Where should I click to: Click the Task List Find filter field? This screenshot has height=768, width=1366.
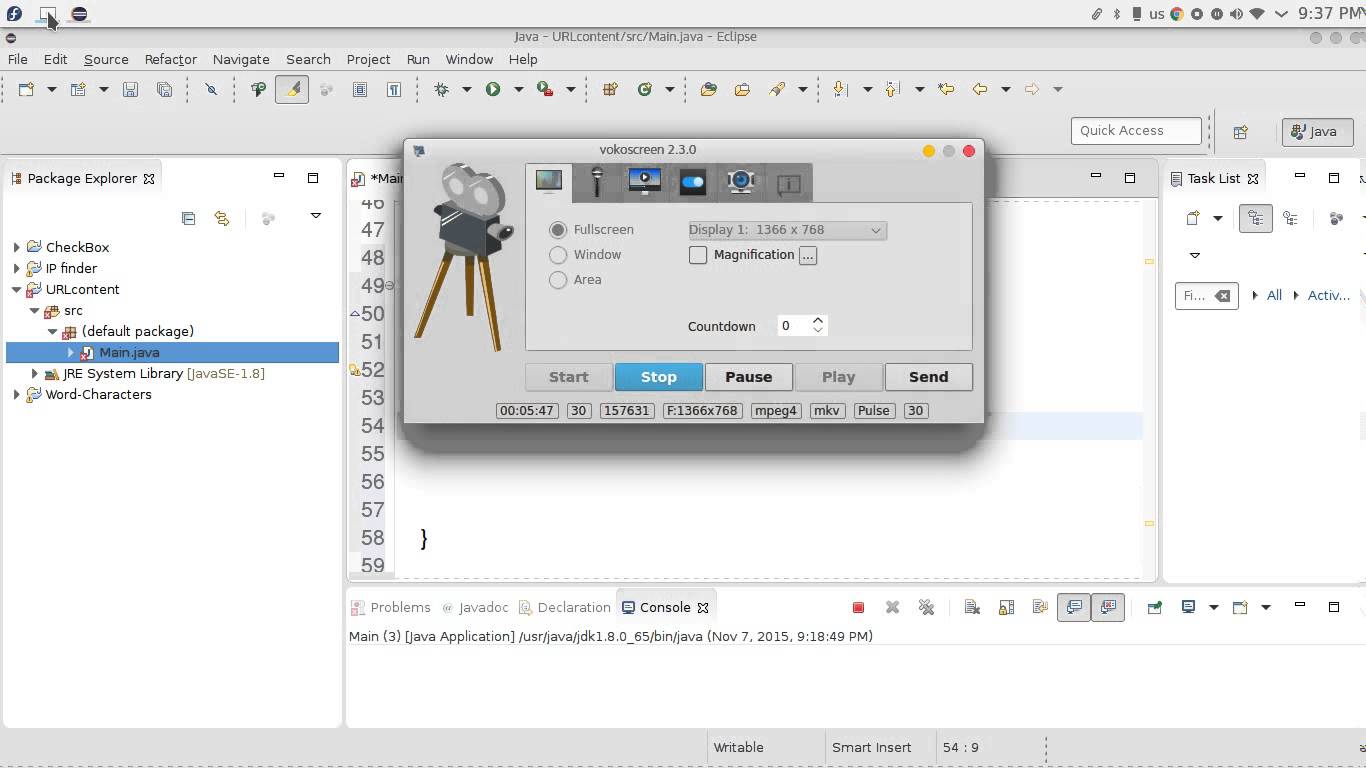click(1206, 295)
